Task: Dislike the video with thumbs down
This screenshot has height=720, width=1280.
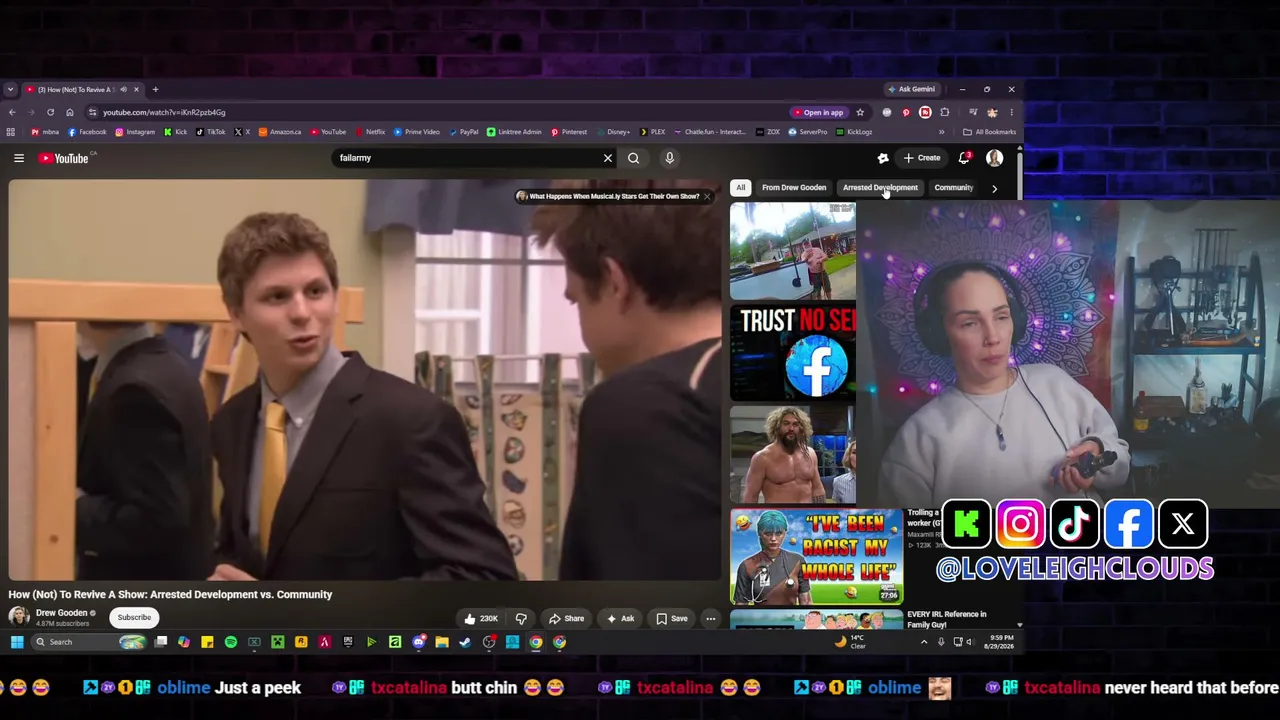Action: point(521,619)
